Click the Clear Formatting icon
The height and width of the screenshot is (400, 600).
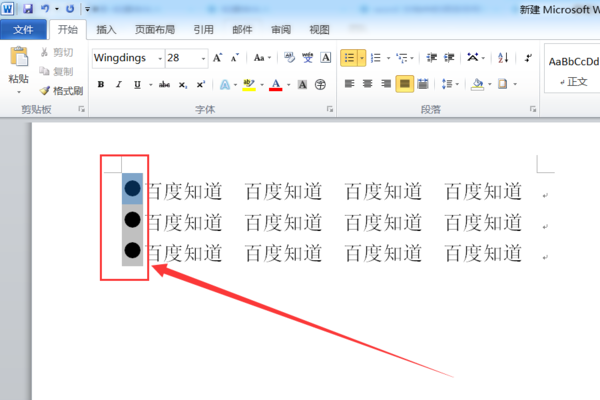click(x=290, y=58)
